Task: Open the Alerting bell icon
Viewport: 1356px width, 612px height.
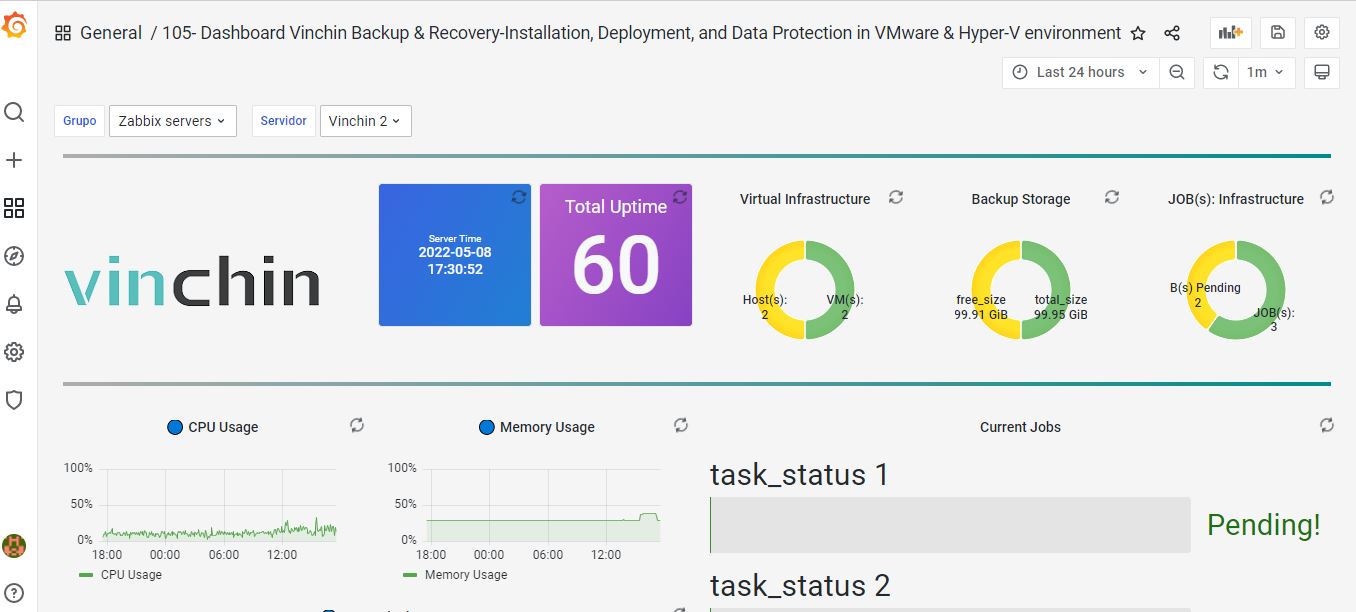Action: [14, 304]
